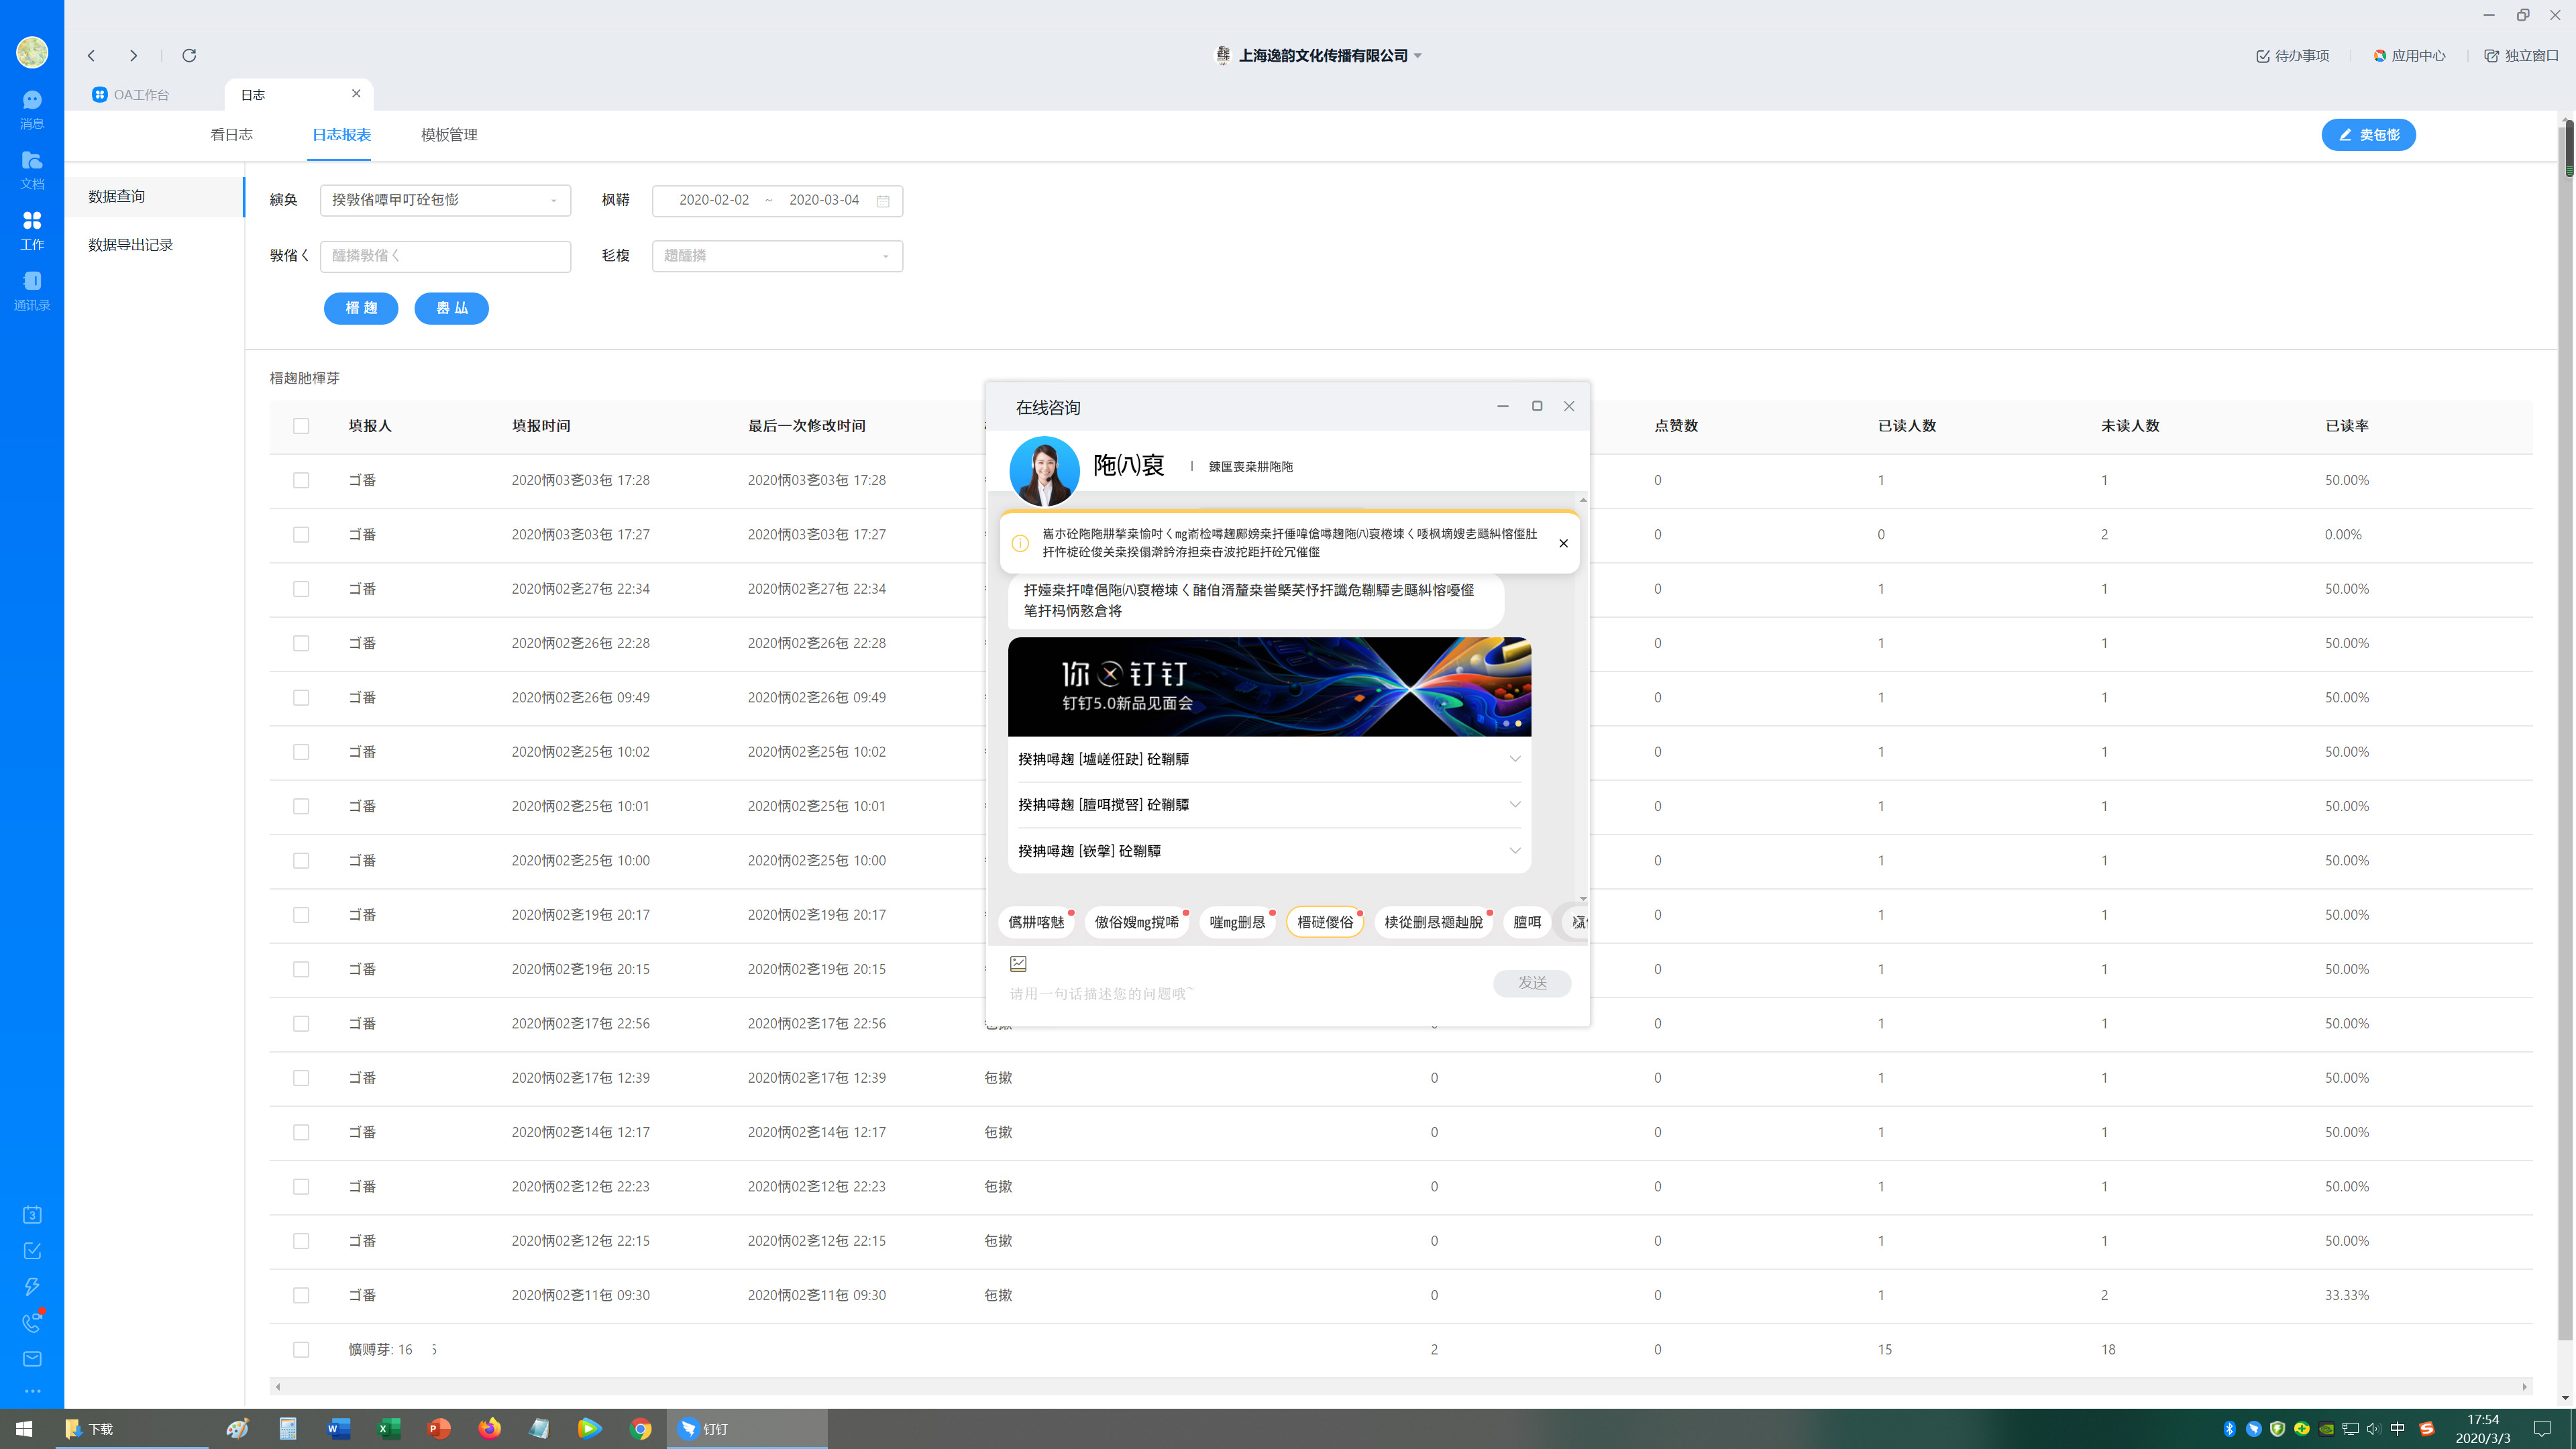Open 应用中心 app center
The width and height of the screenshot is (2576, 1449).
point(2409,56)
